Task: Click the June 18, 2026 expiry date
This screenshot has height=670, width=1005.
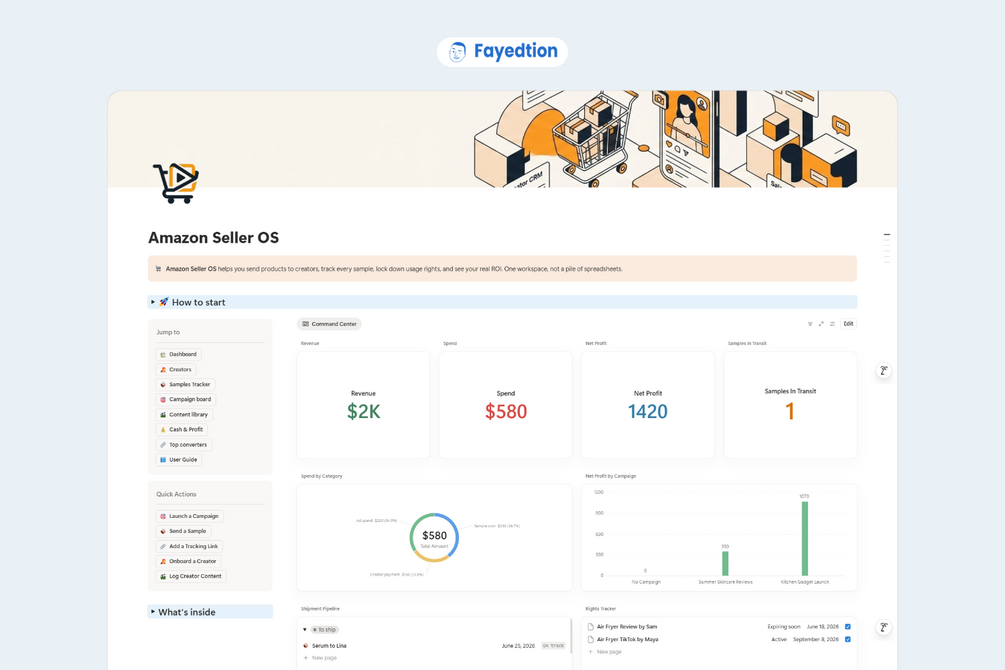Action: coord(822,627)
